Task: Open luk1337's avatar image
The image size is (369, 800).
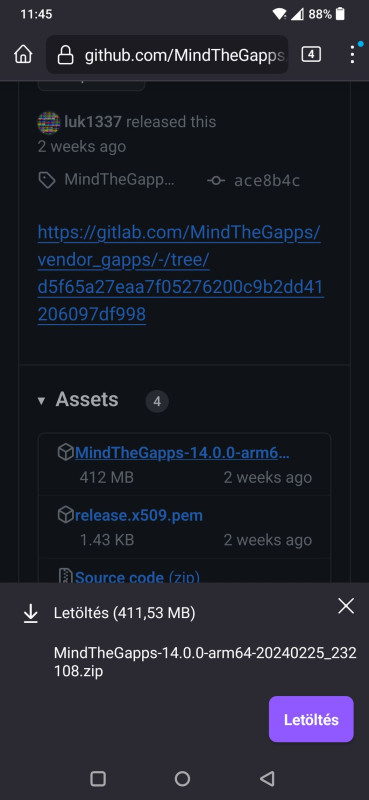Action: coord(48,122)
